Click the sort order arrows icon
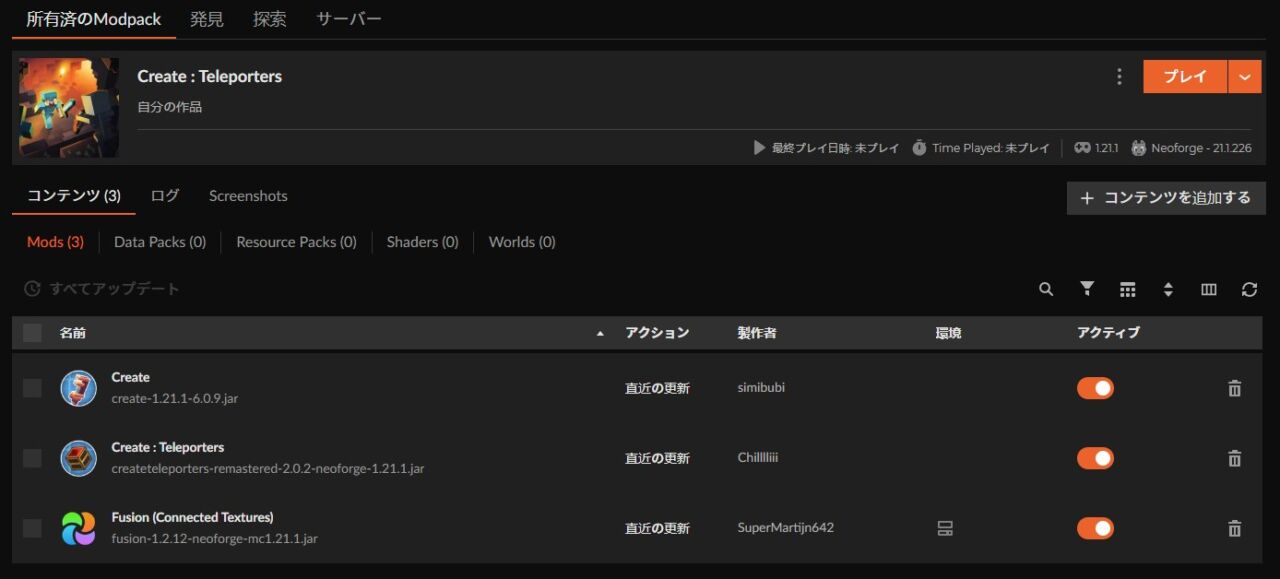 click(1168, 289)
